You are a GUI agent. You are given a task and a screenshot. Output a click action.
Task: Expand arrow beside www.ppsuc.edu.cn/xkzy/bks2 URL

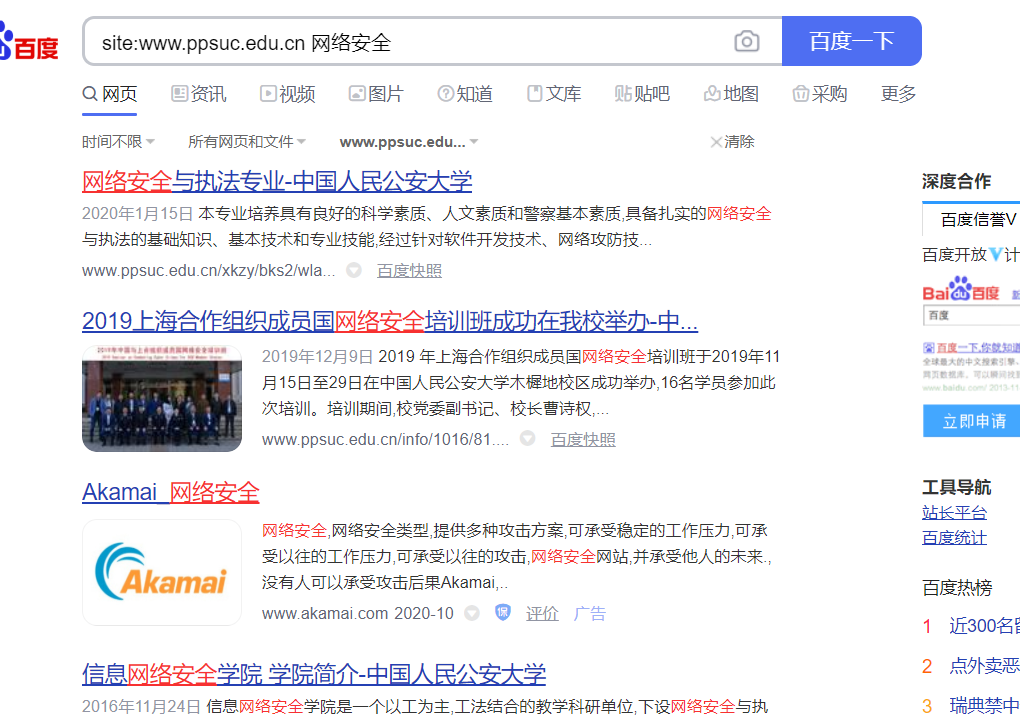pos(354,271)
